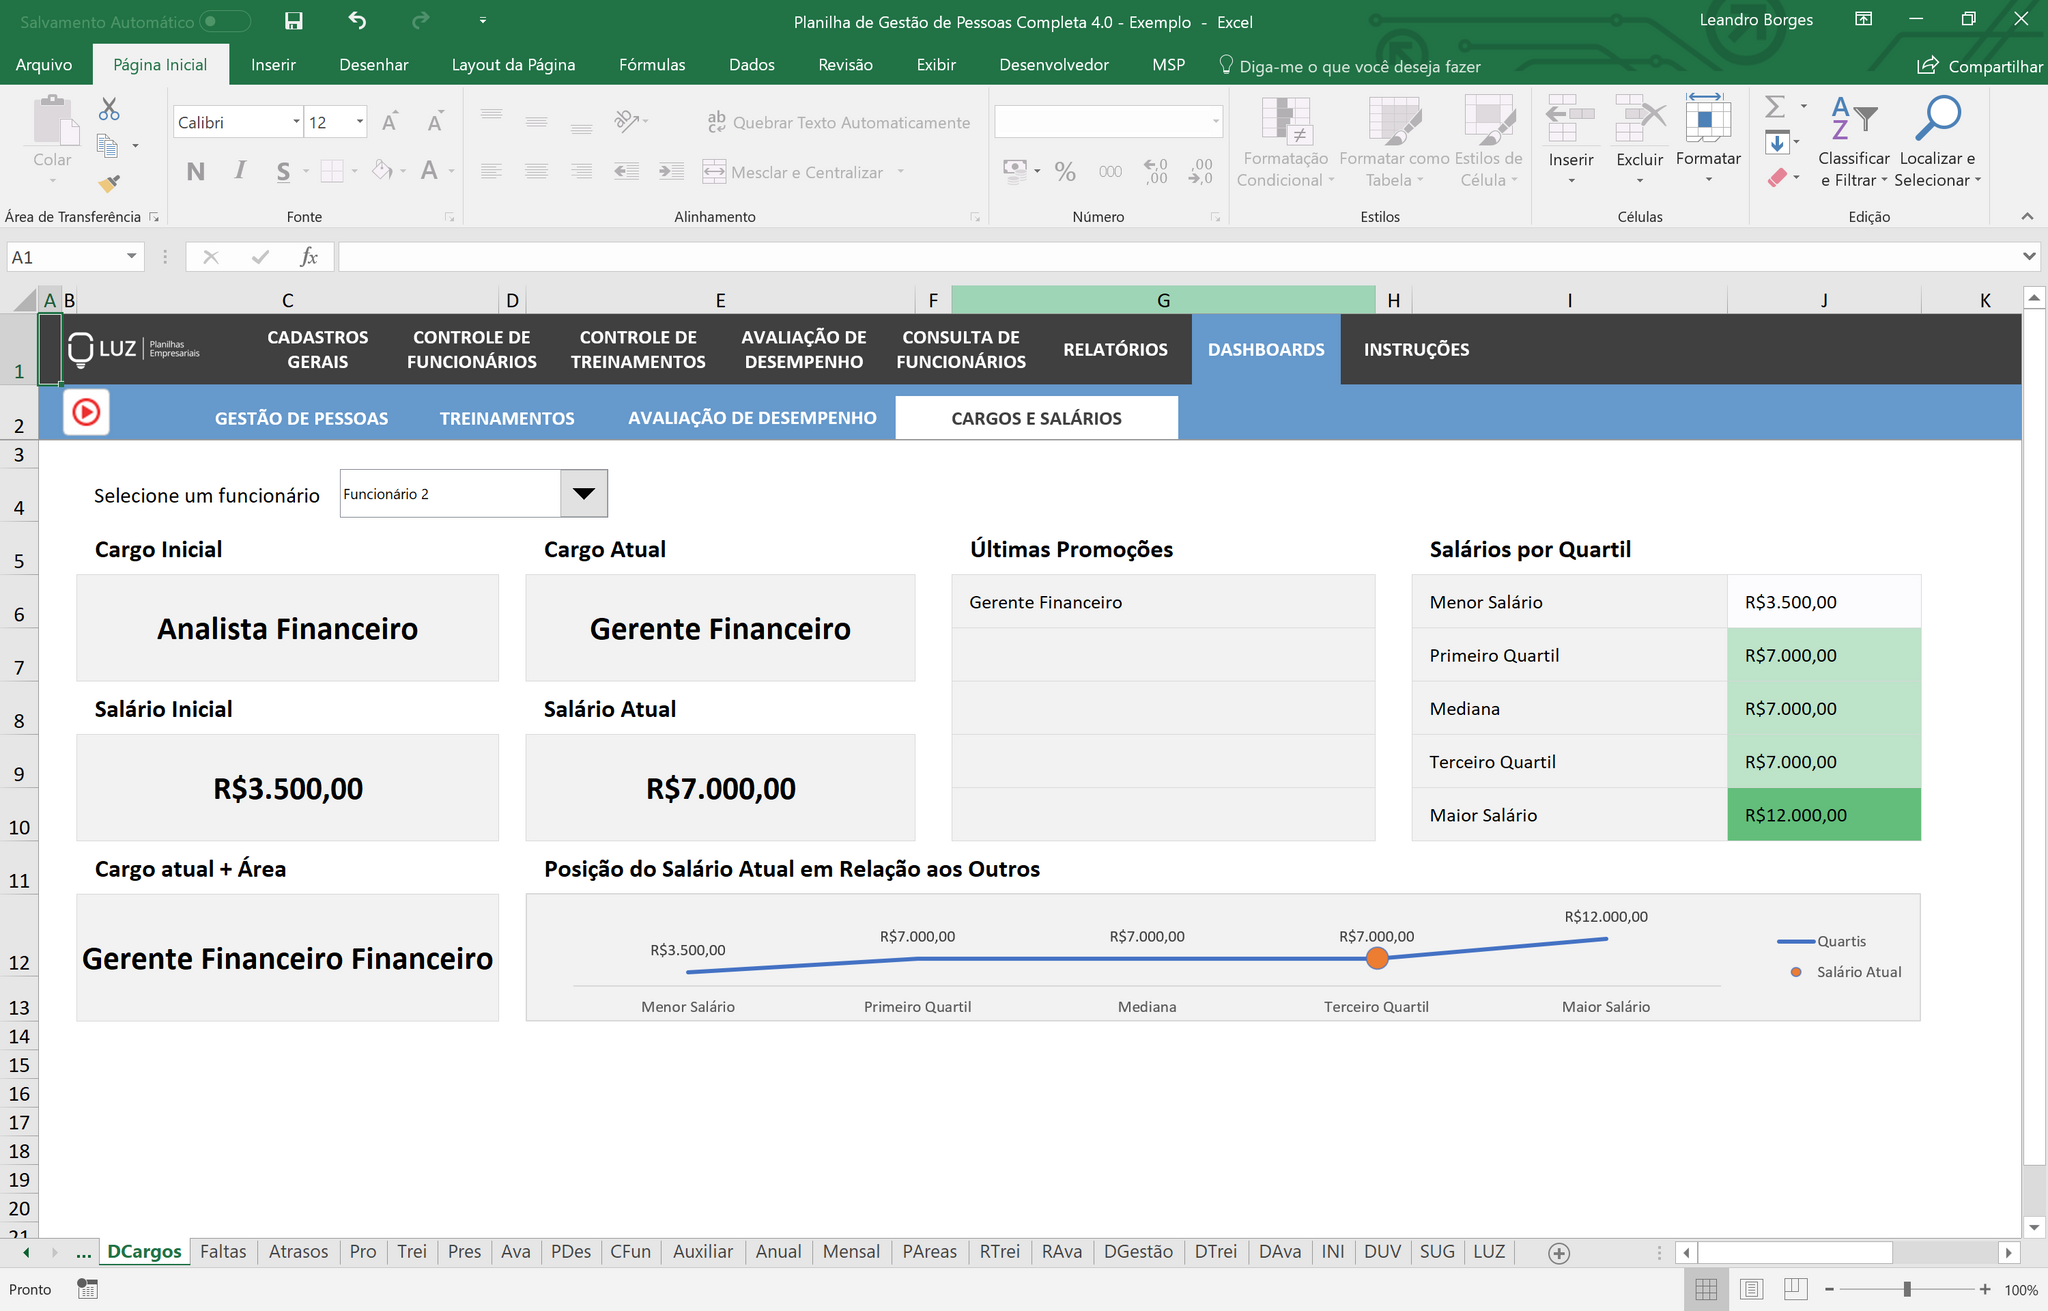Click the AutoSum sigma icon
This screenshot has height=1311, width=2048.
(x=1775, y=106)
